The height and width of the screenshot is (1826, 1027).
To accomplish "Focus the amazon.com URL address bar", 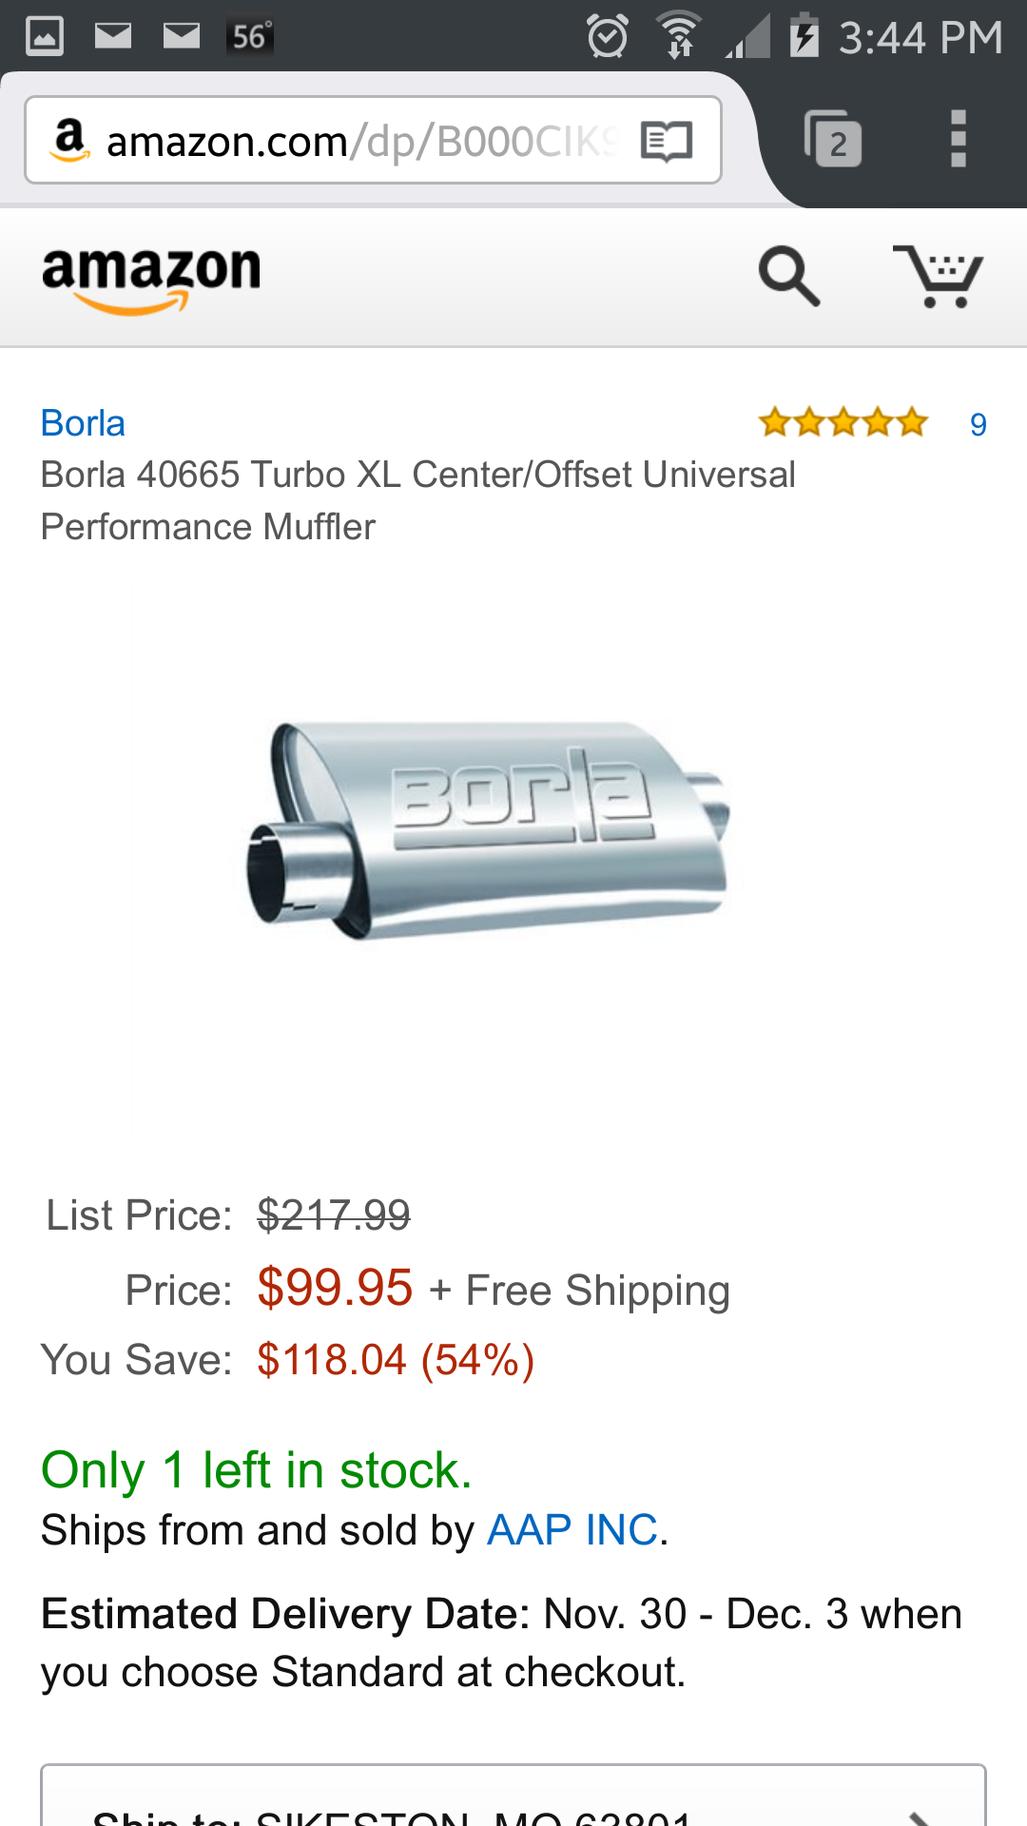I will coord(373,140).
